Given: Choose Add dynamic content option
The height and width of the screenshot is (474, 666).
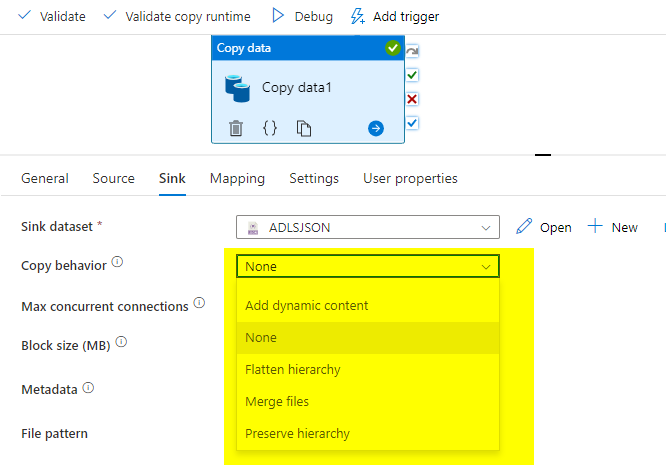Looking at the screenshot, I should coord(307,306).
